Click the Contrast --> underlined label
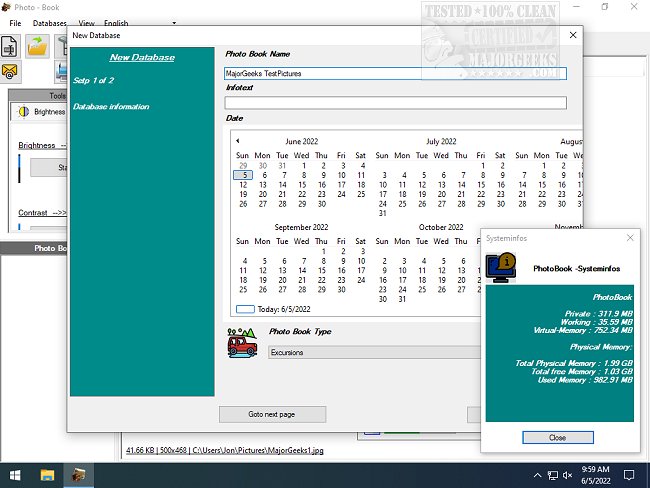This screenshot has width=650, height=488. tap(42, 213)
